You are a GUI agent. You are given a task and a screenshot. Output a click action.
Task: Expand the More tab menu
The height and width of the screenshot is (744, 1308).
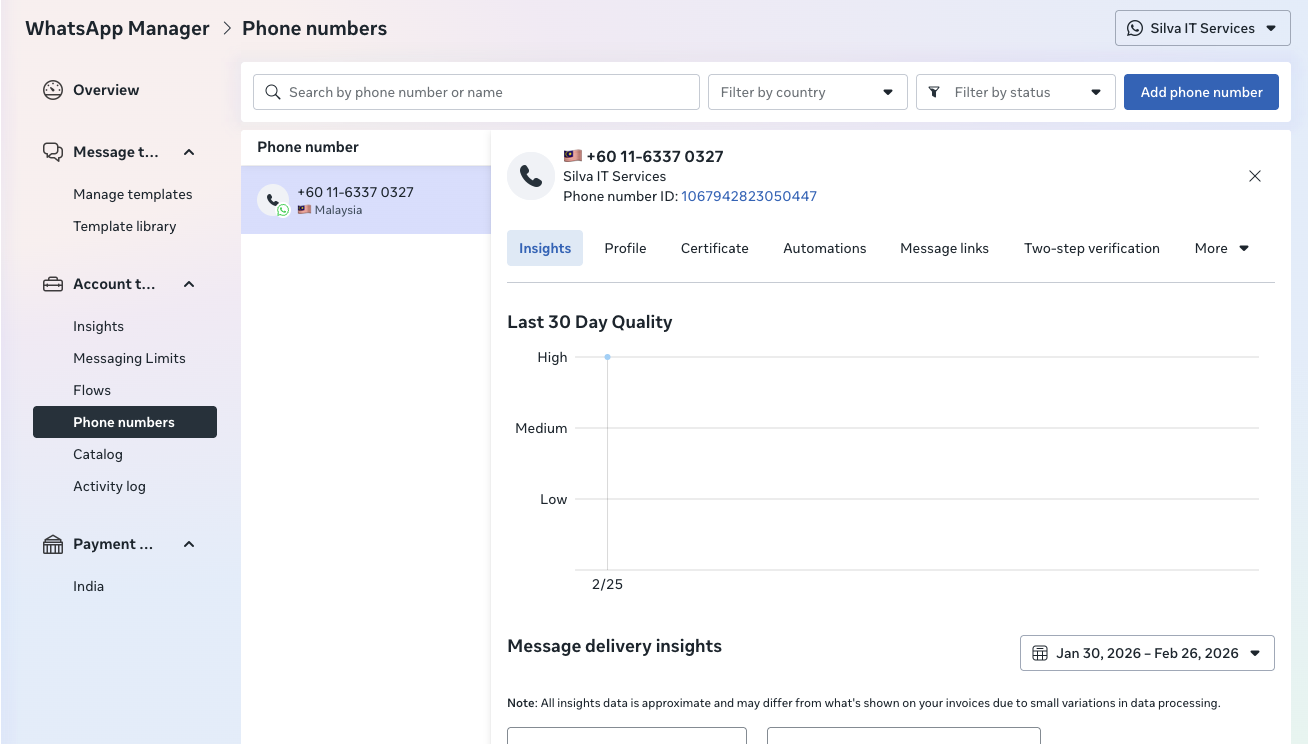tap(1221, 248)
